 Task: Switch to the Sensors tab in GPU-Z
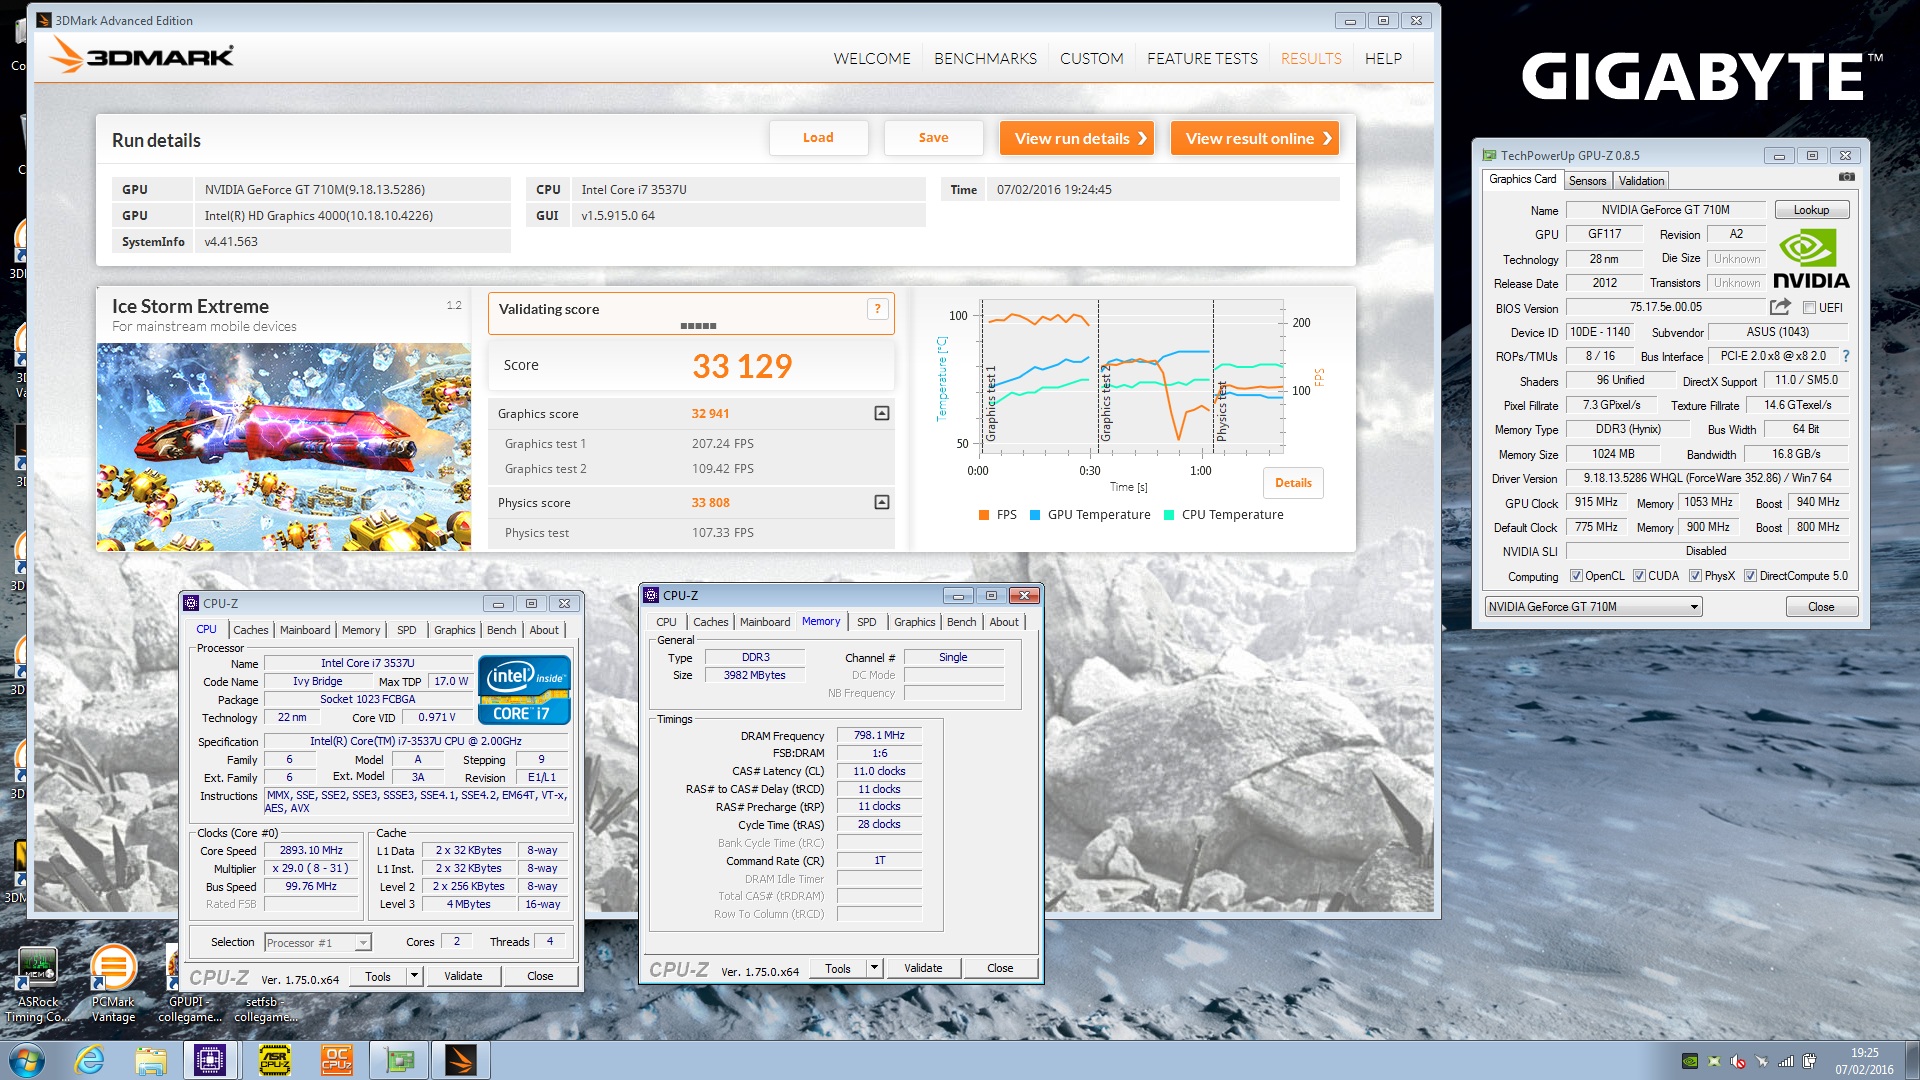[1587, 181]
